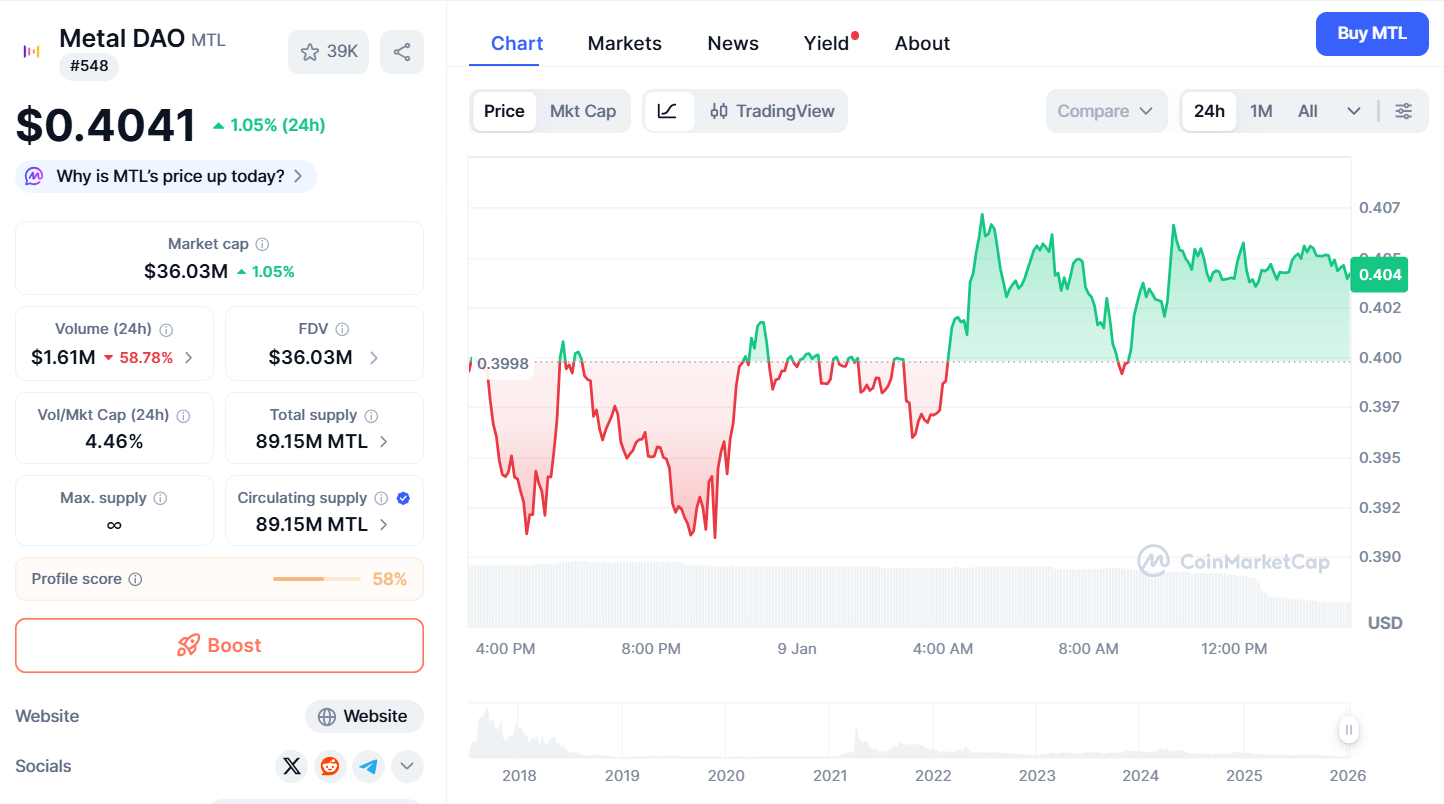Open the X (Twitter) social link
The image size is (1444, 804).
(291, 767)
